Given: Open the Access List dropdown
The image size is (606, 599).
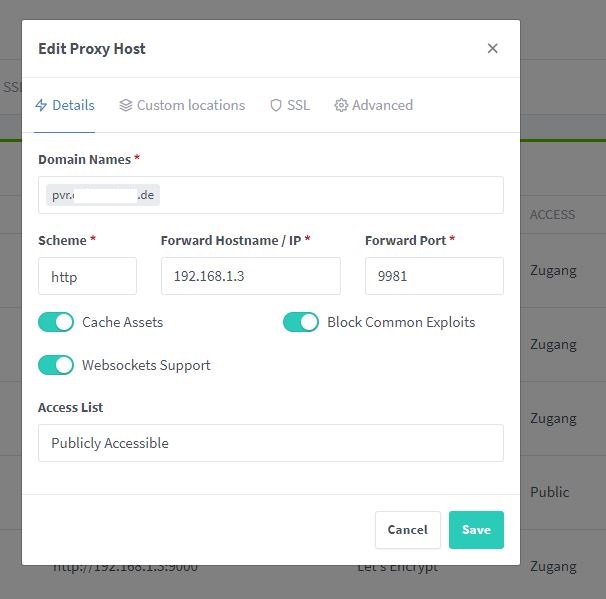Looking at the screenshot, I should tap(271, 443).
